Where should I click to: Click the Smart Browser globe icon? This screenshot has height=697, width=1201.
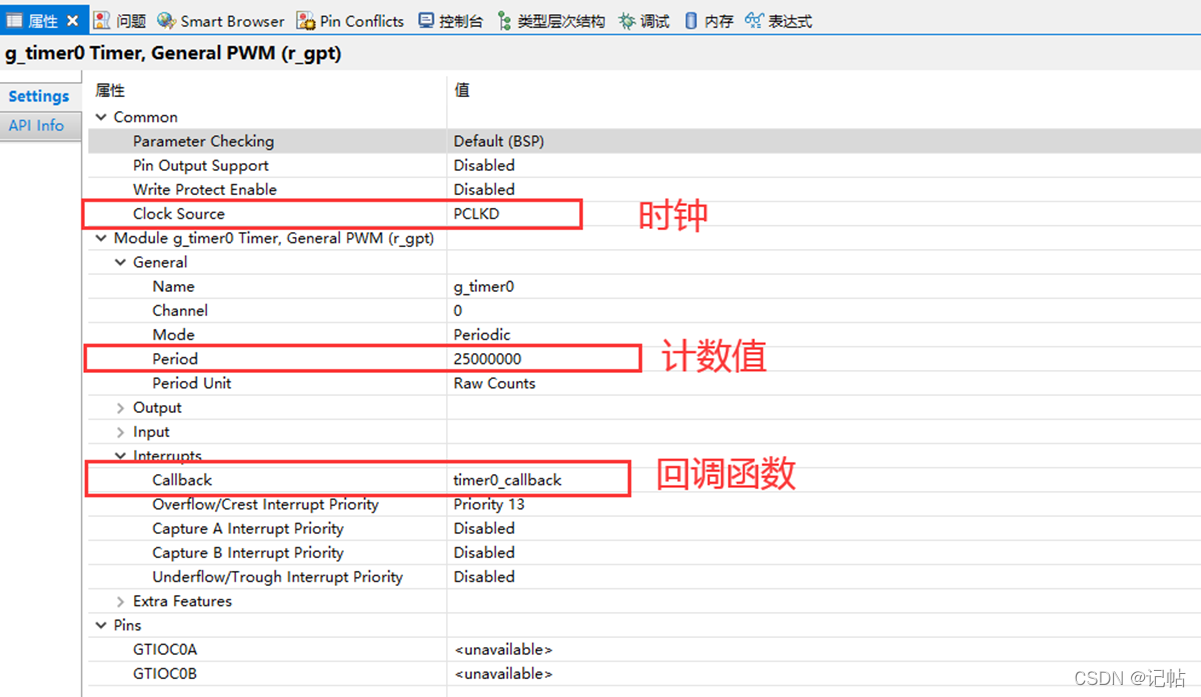(x=166, y=21)
